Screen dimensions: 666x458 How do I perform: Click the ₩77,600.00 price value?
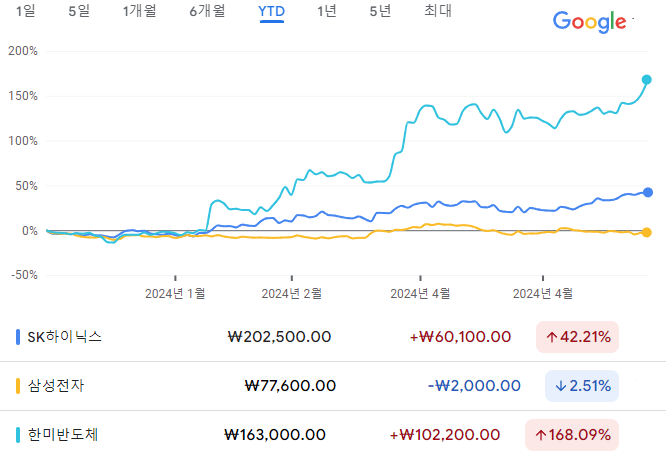(x=291, y=386)
